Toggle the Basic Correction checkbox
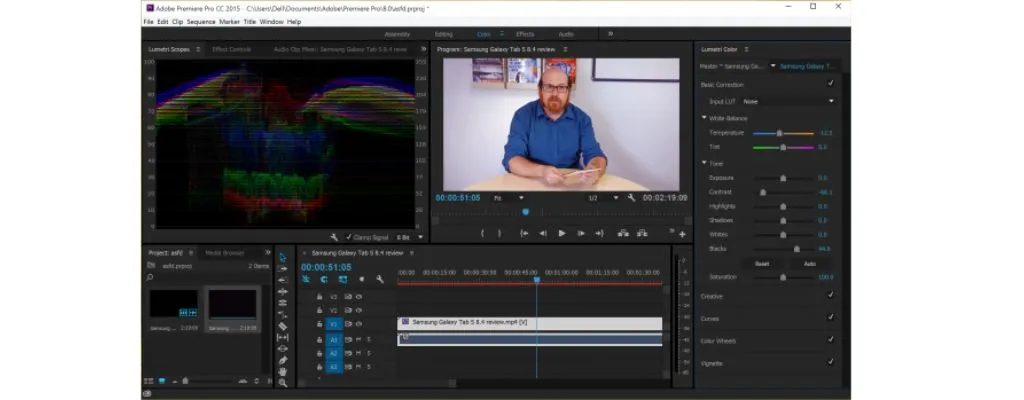This screenshot has width=1024, height=400. (831, 84)
